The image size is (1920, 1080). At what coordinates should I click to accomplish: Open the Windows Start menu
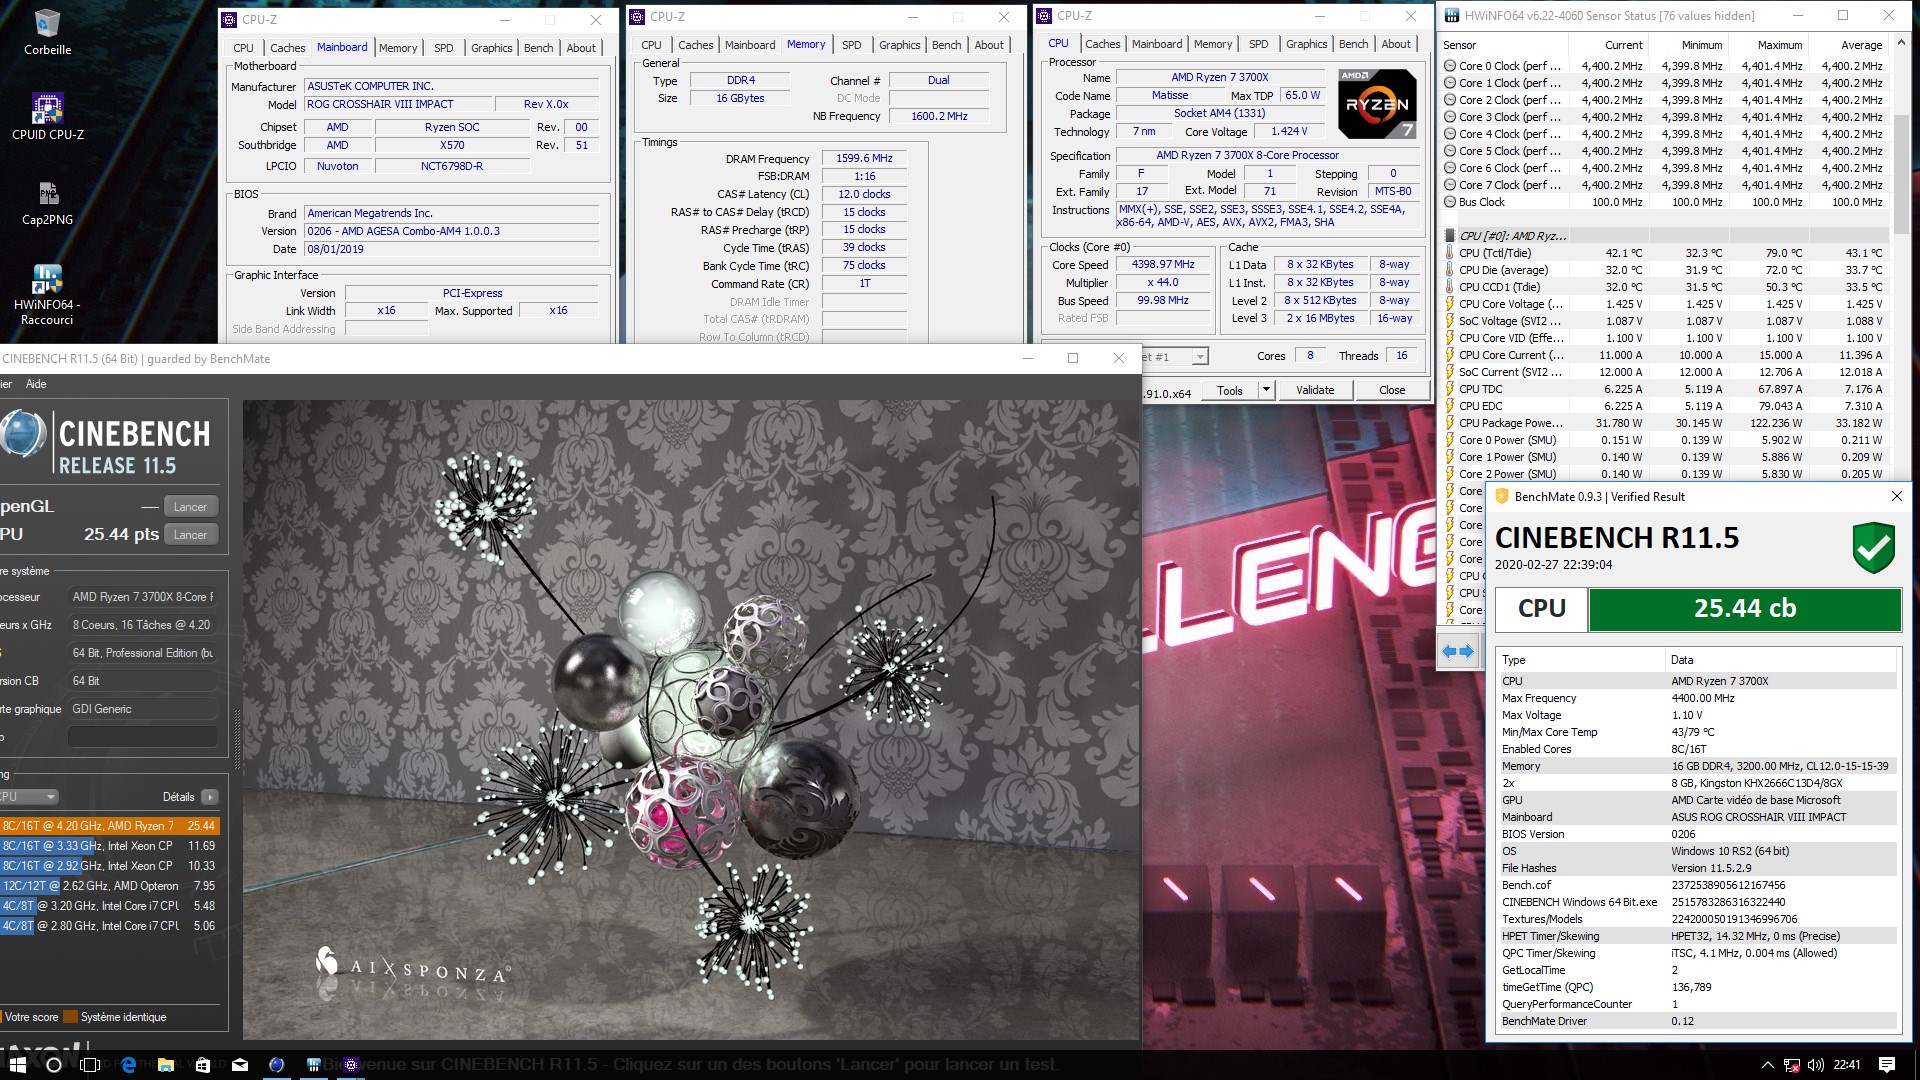(x=17, y=1065)
